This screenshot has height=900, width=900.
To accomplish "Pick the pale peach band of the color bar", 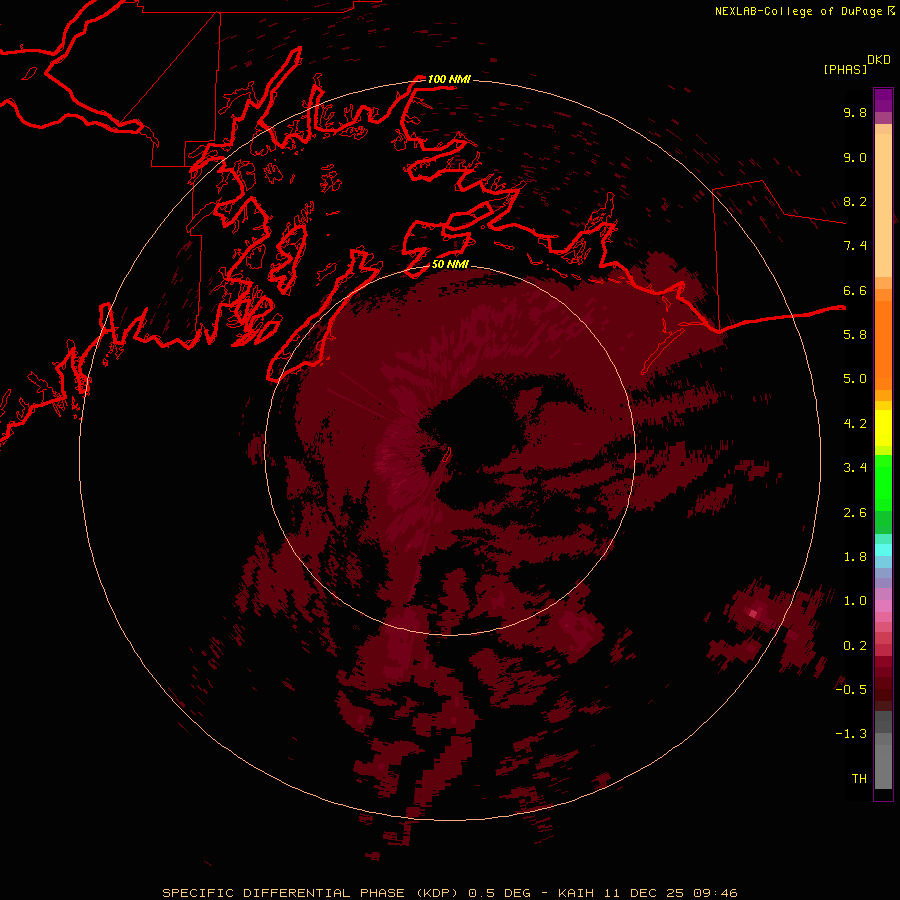I will [x=883, y=204].
